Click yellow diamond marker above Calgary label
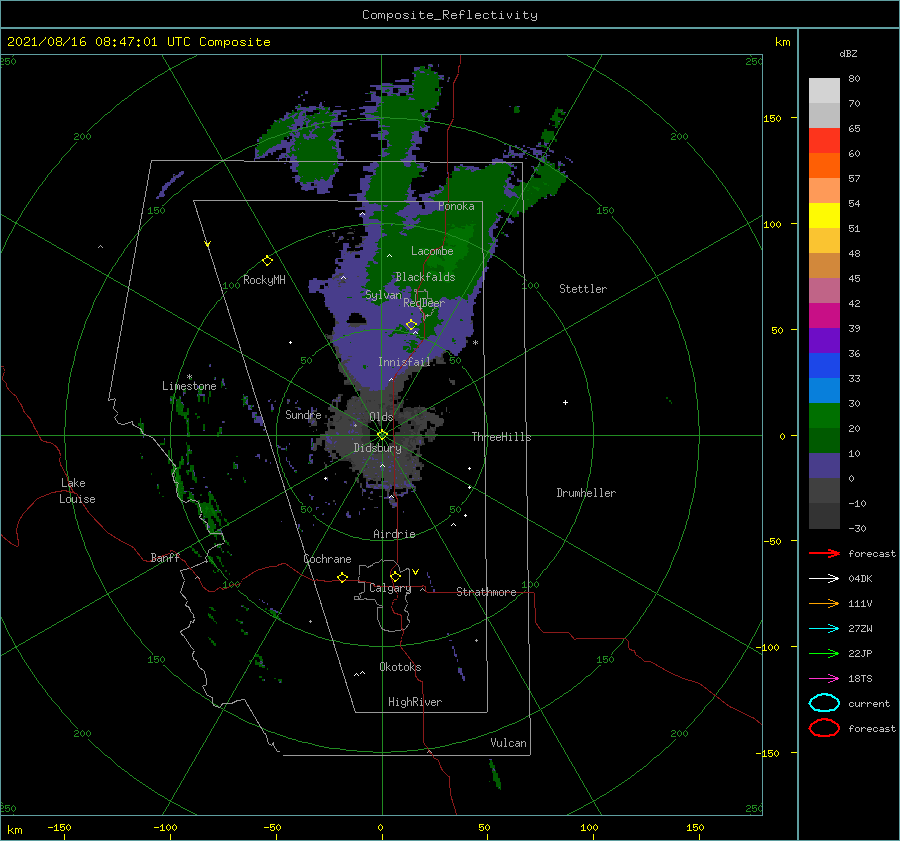Viewport: 900px width, 841px height. [395, 576]
